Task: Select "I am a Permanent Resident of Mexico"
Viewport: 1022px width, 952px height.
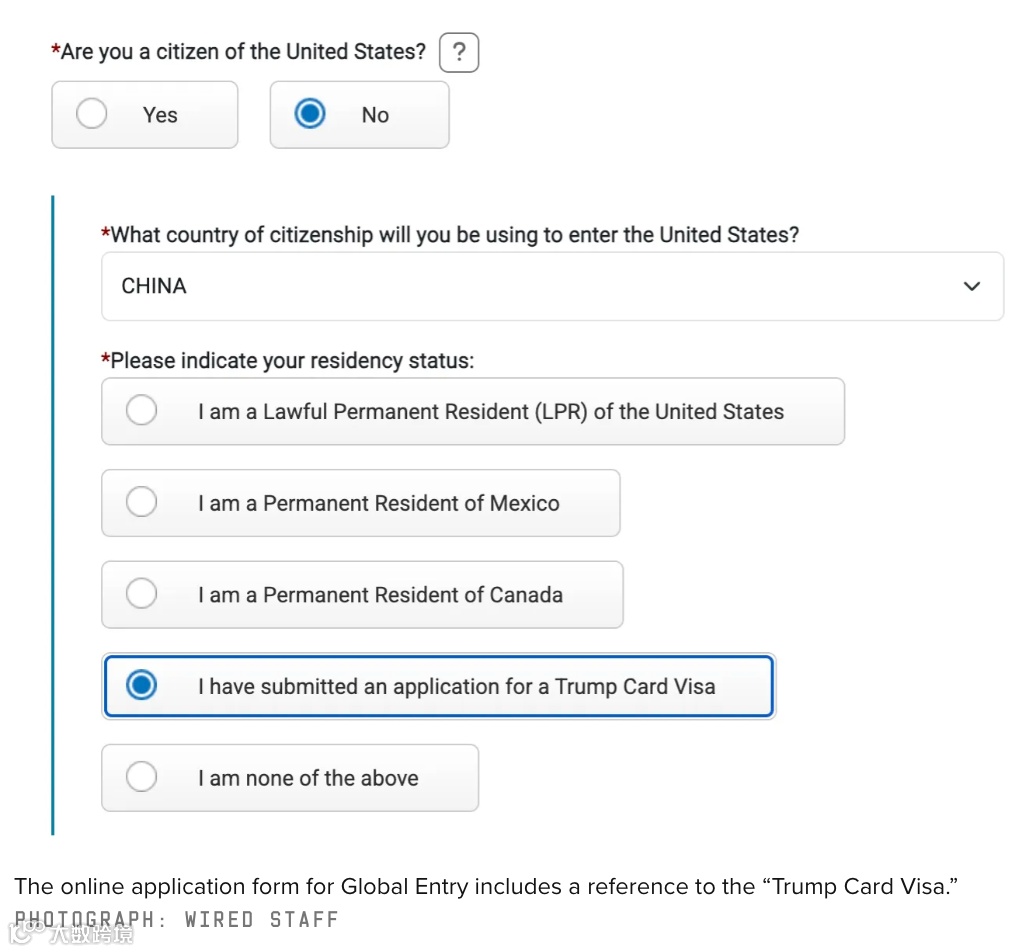Action: point(360,503)
